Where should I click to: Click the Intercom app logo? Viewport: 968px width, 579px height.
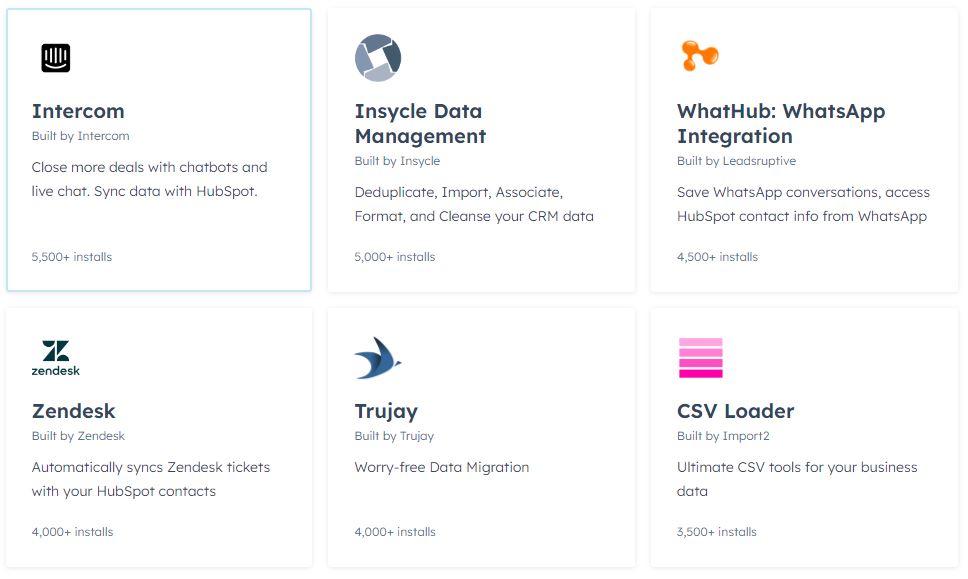[x=54, y=57]
